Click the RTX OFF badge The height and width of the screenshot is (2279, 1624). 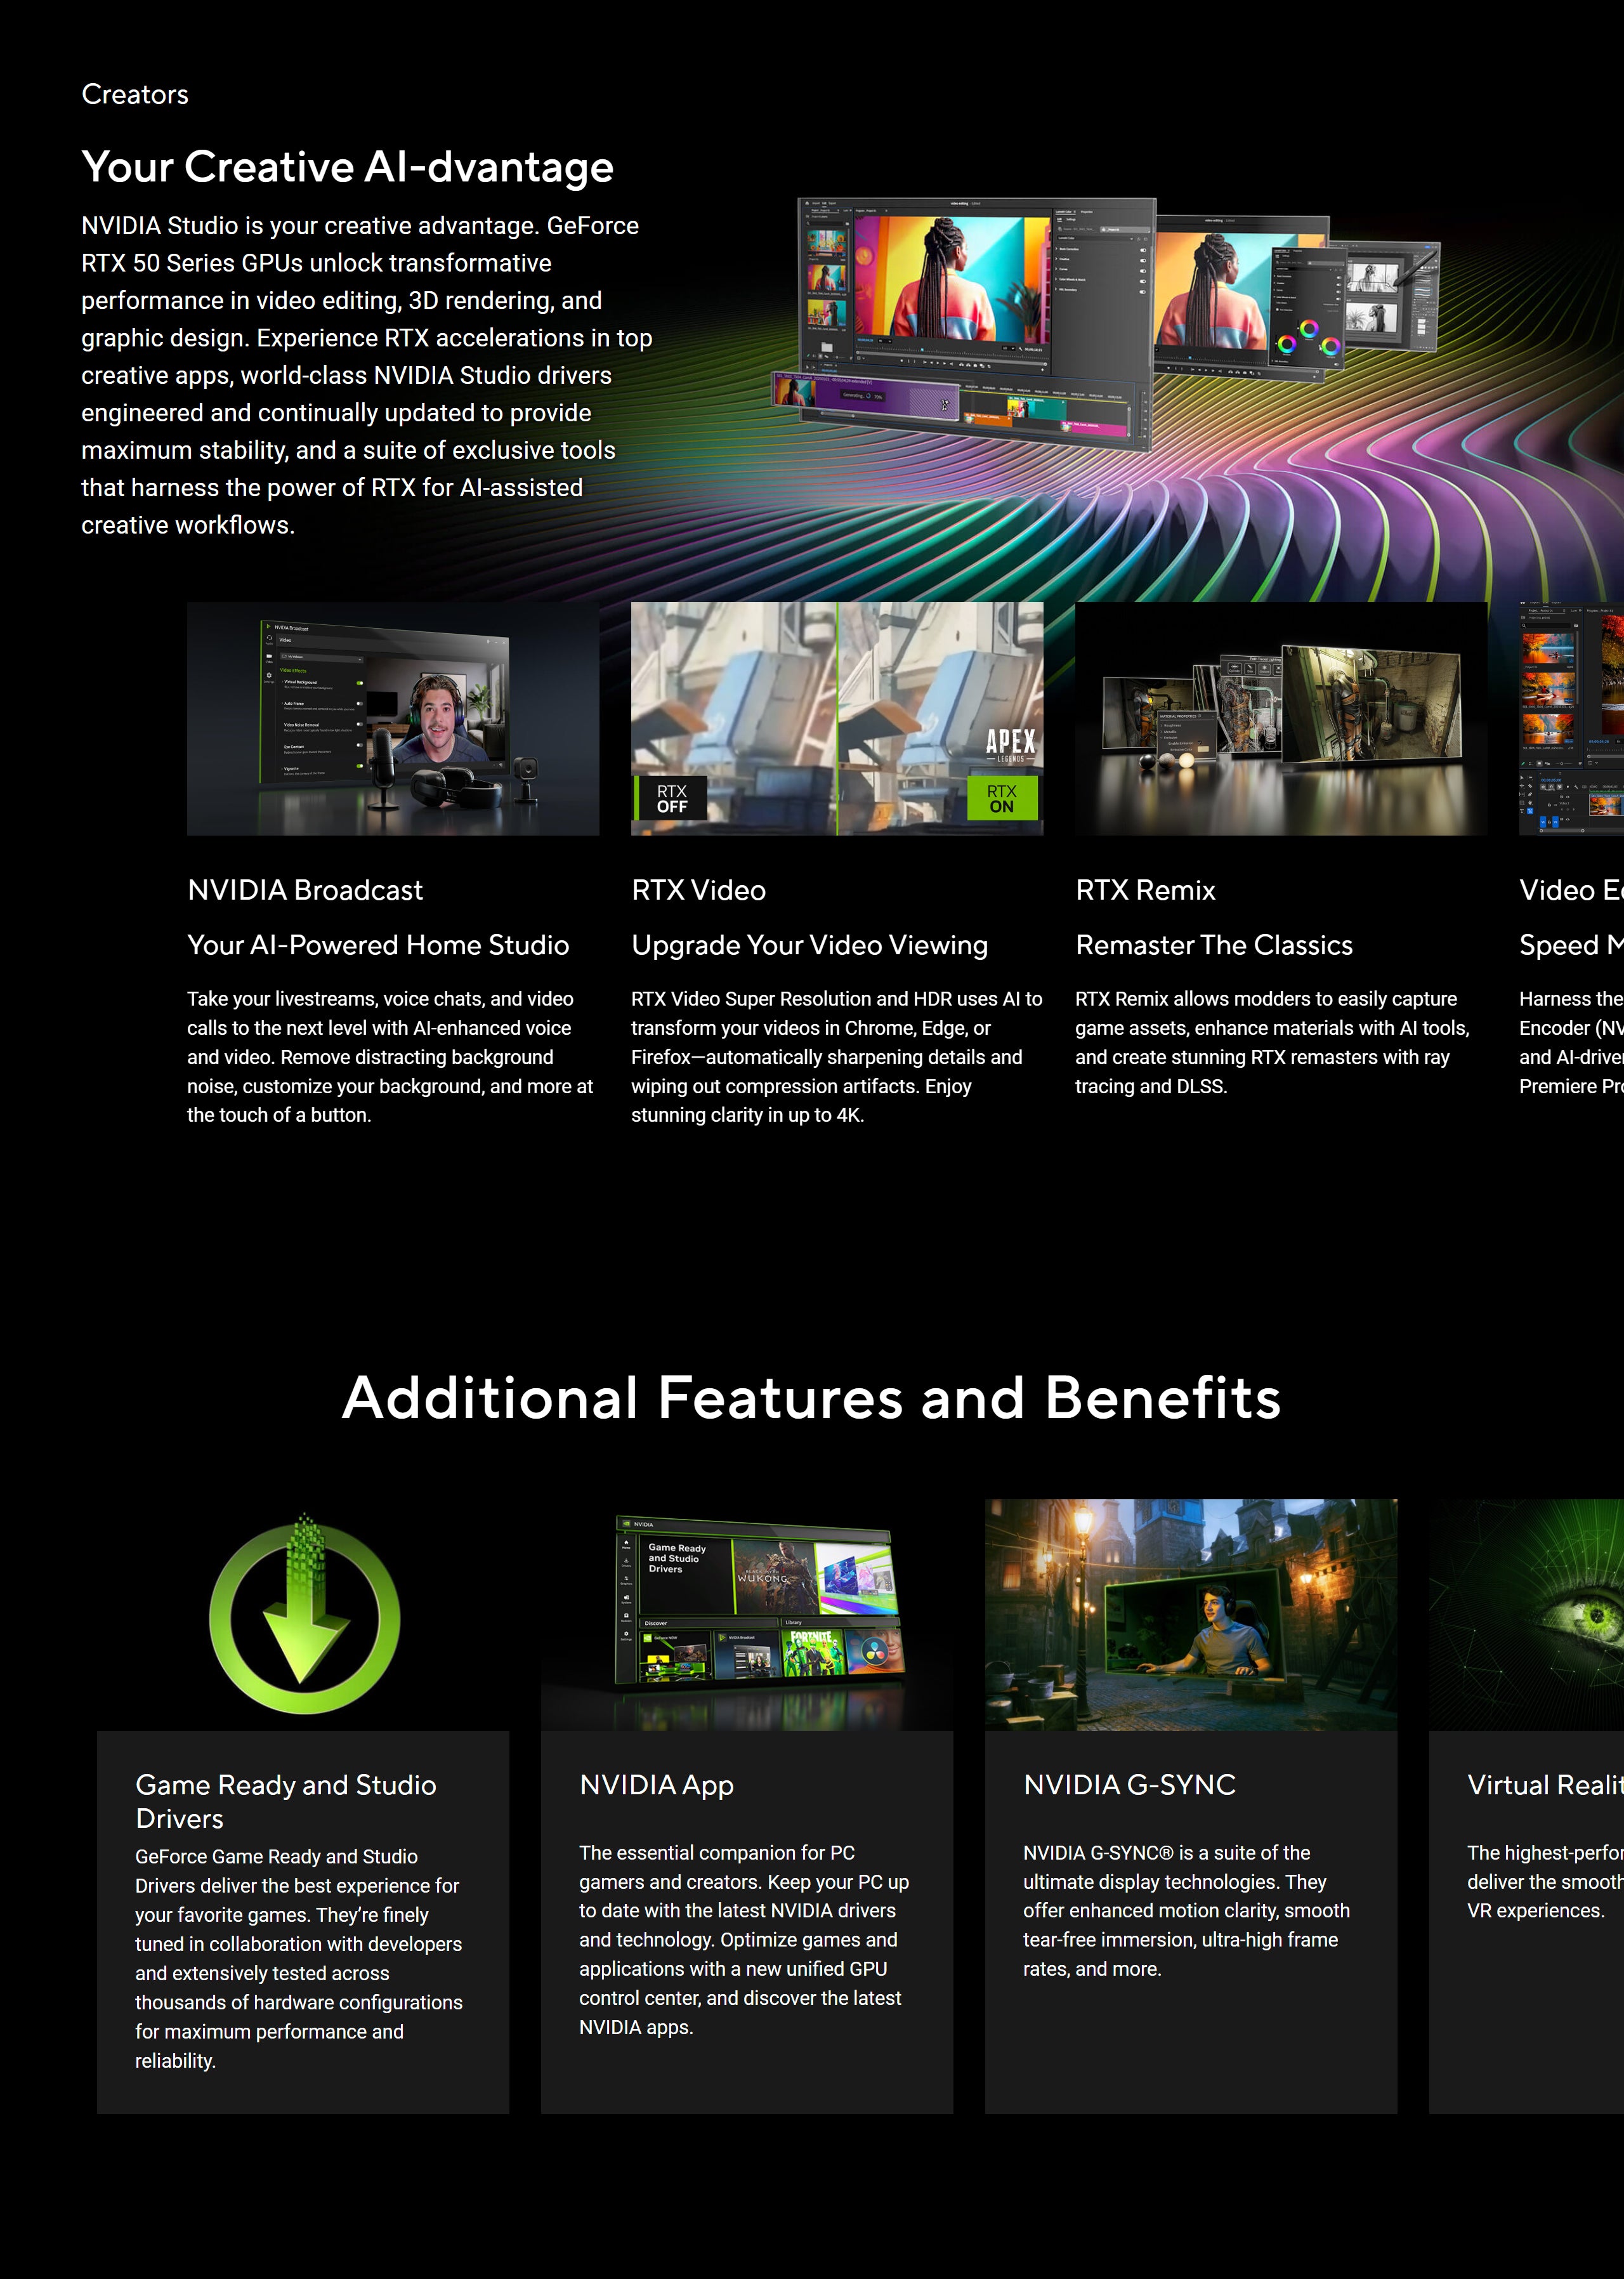tap(671, 798)
